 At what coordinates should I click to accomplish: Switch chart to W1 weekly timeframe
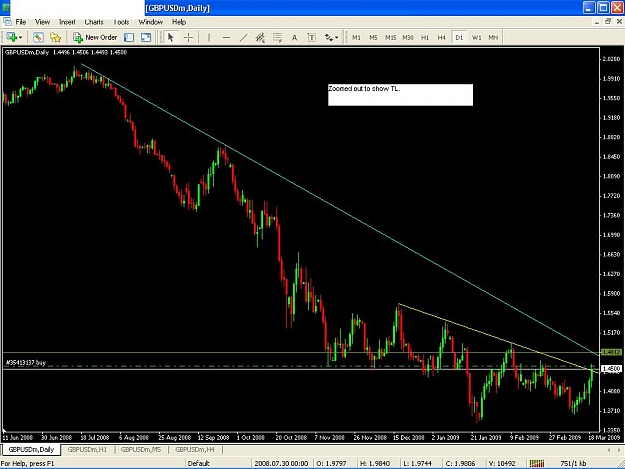coord(476,37)
